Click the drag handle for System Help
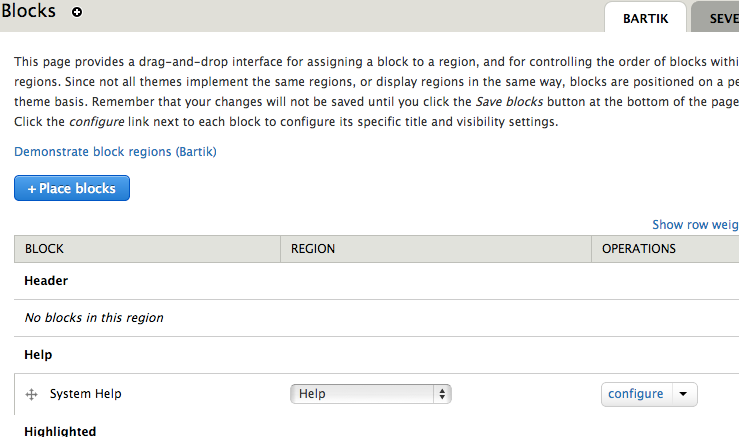Viewport: 739px width, 437px height. 31,395
